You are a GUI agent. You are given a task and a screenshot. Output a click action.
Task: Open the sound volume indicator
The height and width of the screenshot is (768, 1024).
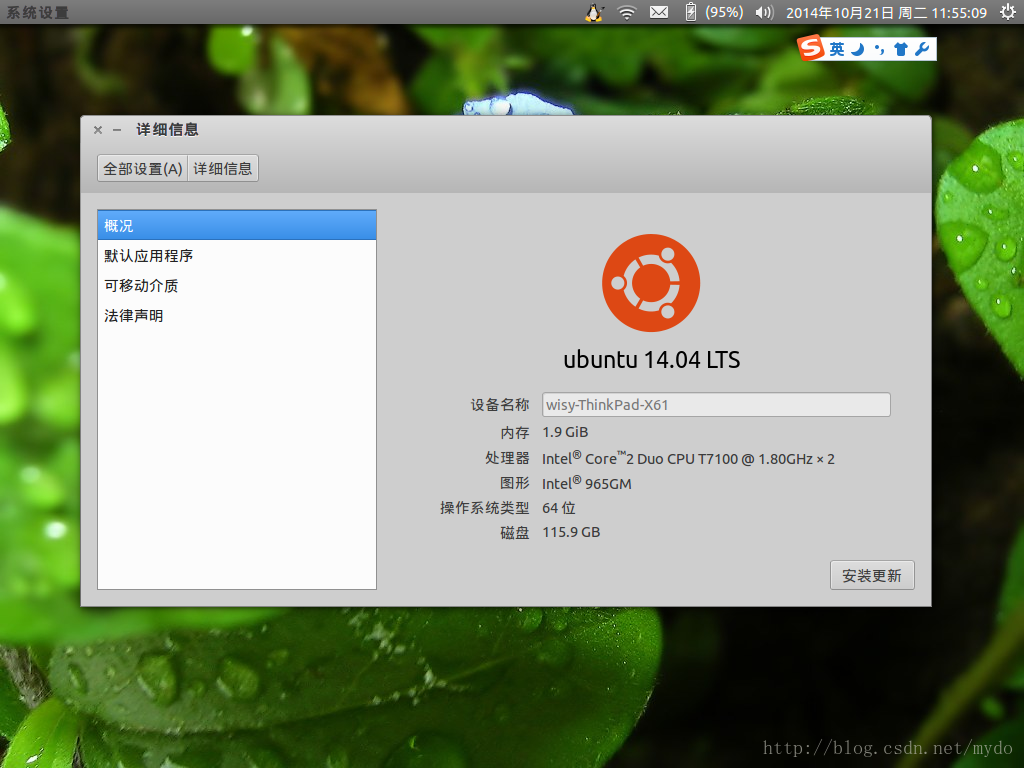click(764, 12)
